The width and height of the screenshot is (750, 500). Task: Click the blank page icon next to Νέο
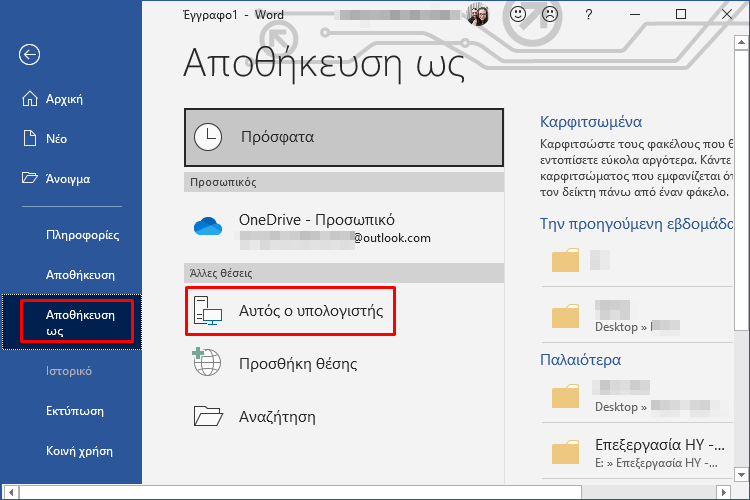coord(30,138)
